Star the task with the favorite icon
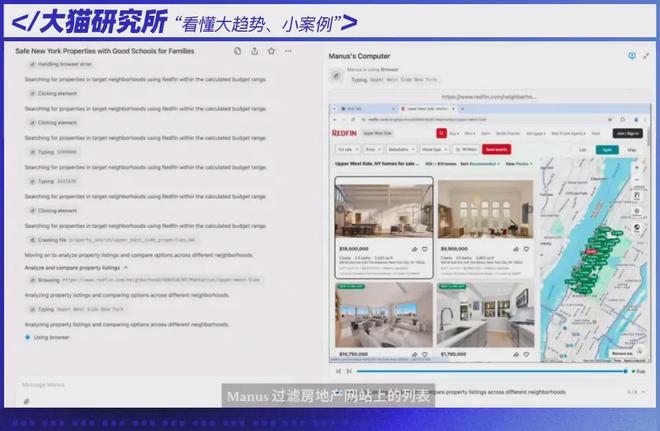This screenshot has height=431, width=660. (271, 51)
